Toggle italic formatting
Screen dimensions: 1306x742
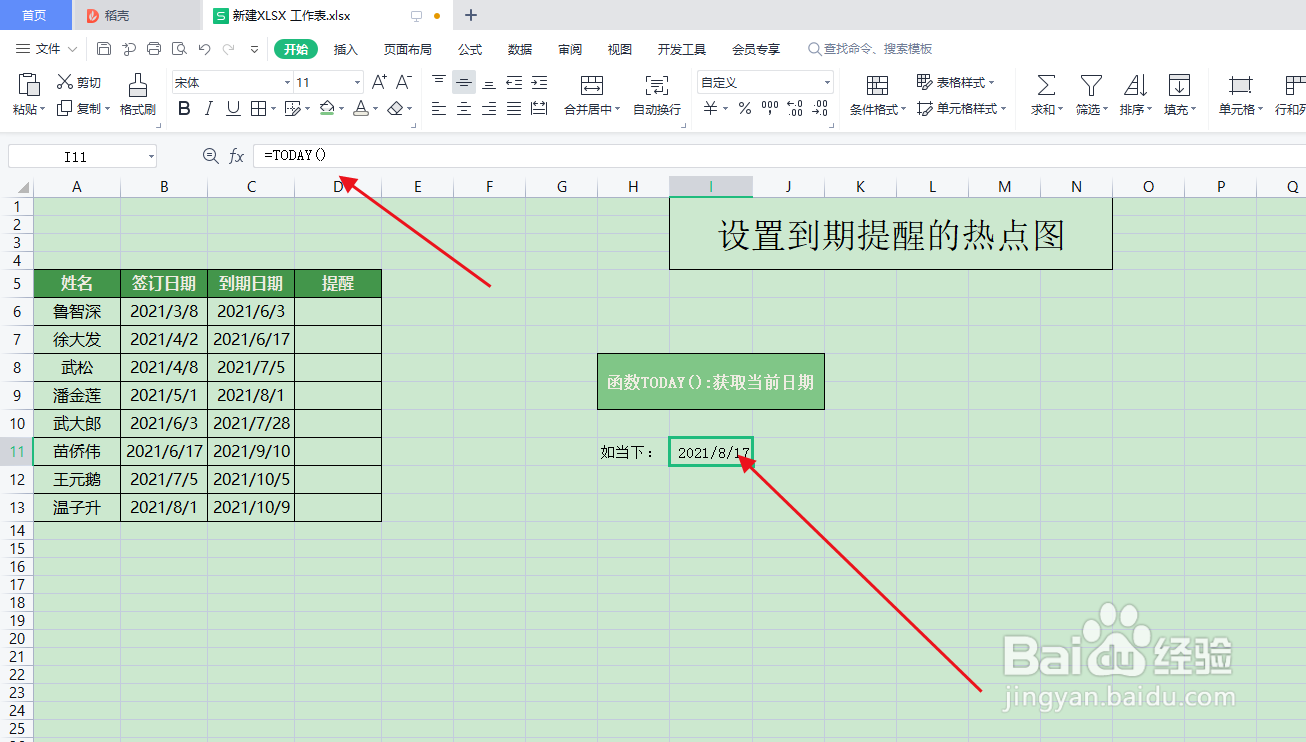[207, 108]
